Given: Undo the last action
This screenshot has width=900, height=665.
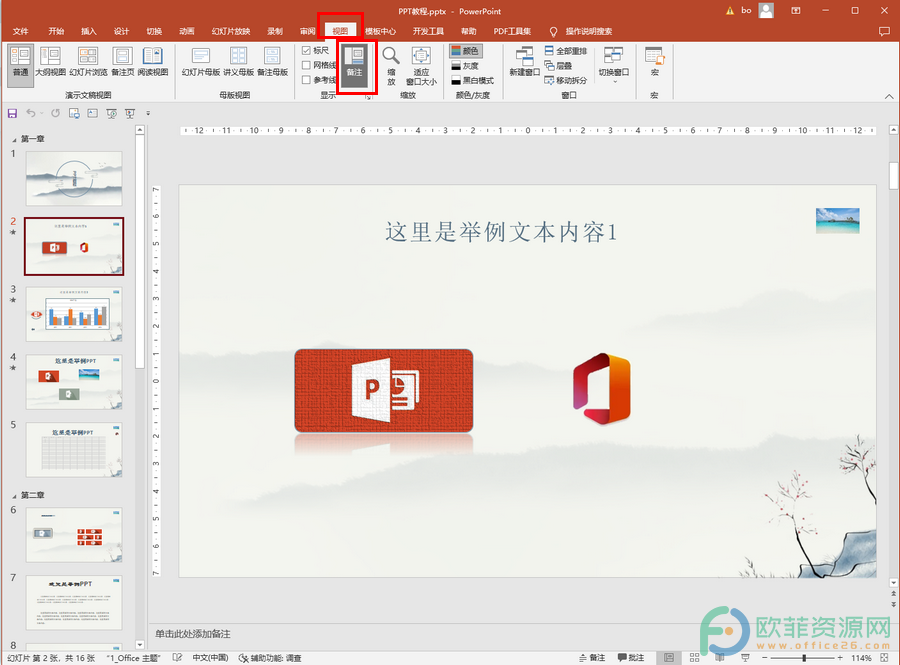Looking at the screenshot, I should point(31,114).
